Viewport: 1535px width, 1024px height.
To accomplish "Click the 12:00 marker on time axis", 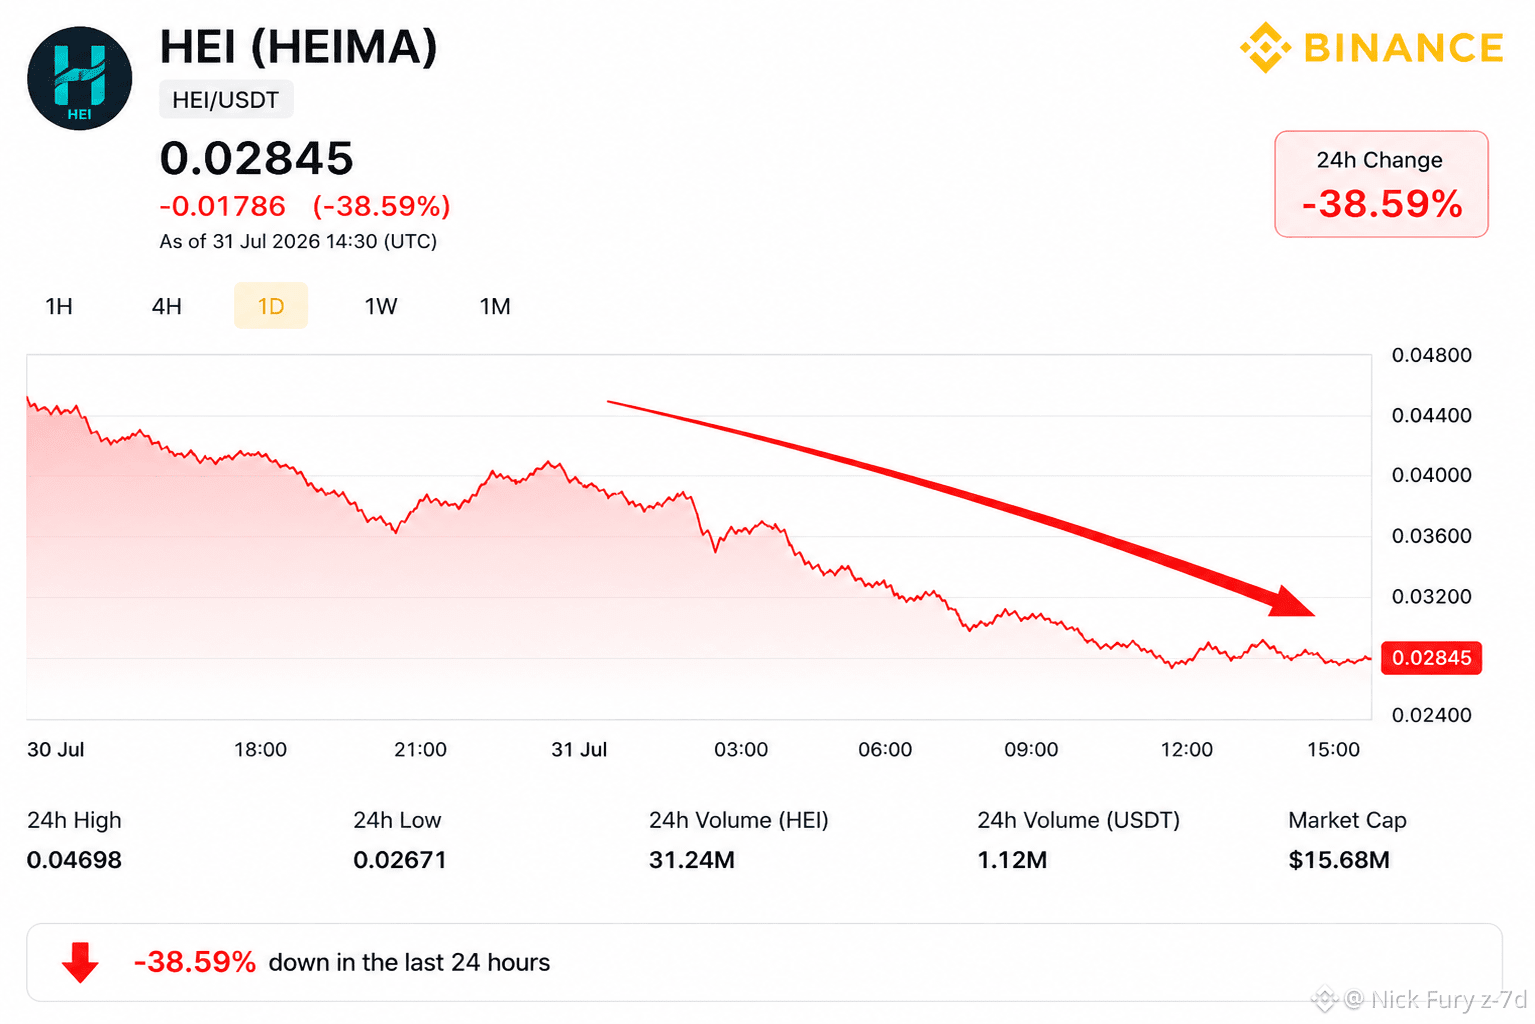I will (1186, 749).
